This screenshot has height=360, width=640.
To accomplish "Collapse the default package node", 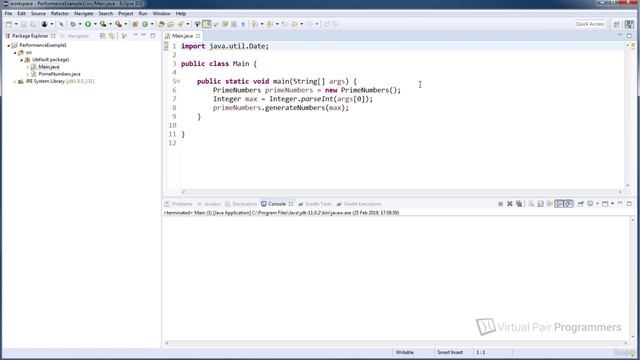I will click(22, 60).
